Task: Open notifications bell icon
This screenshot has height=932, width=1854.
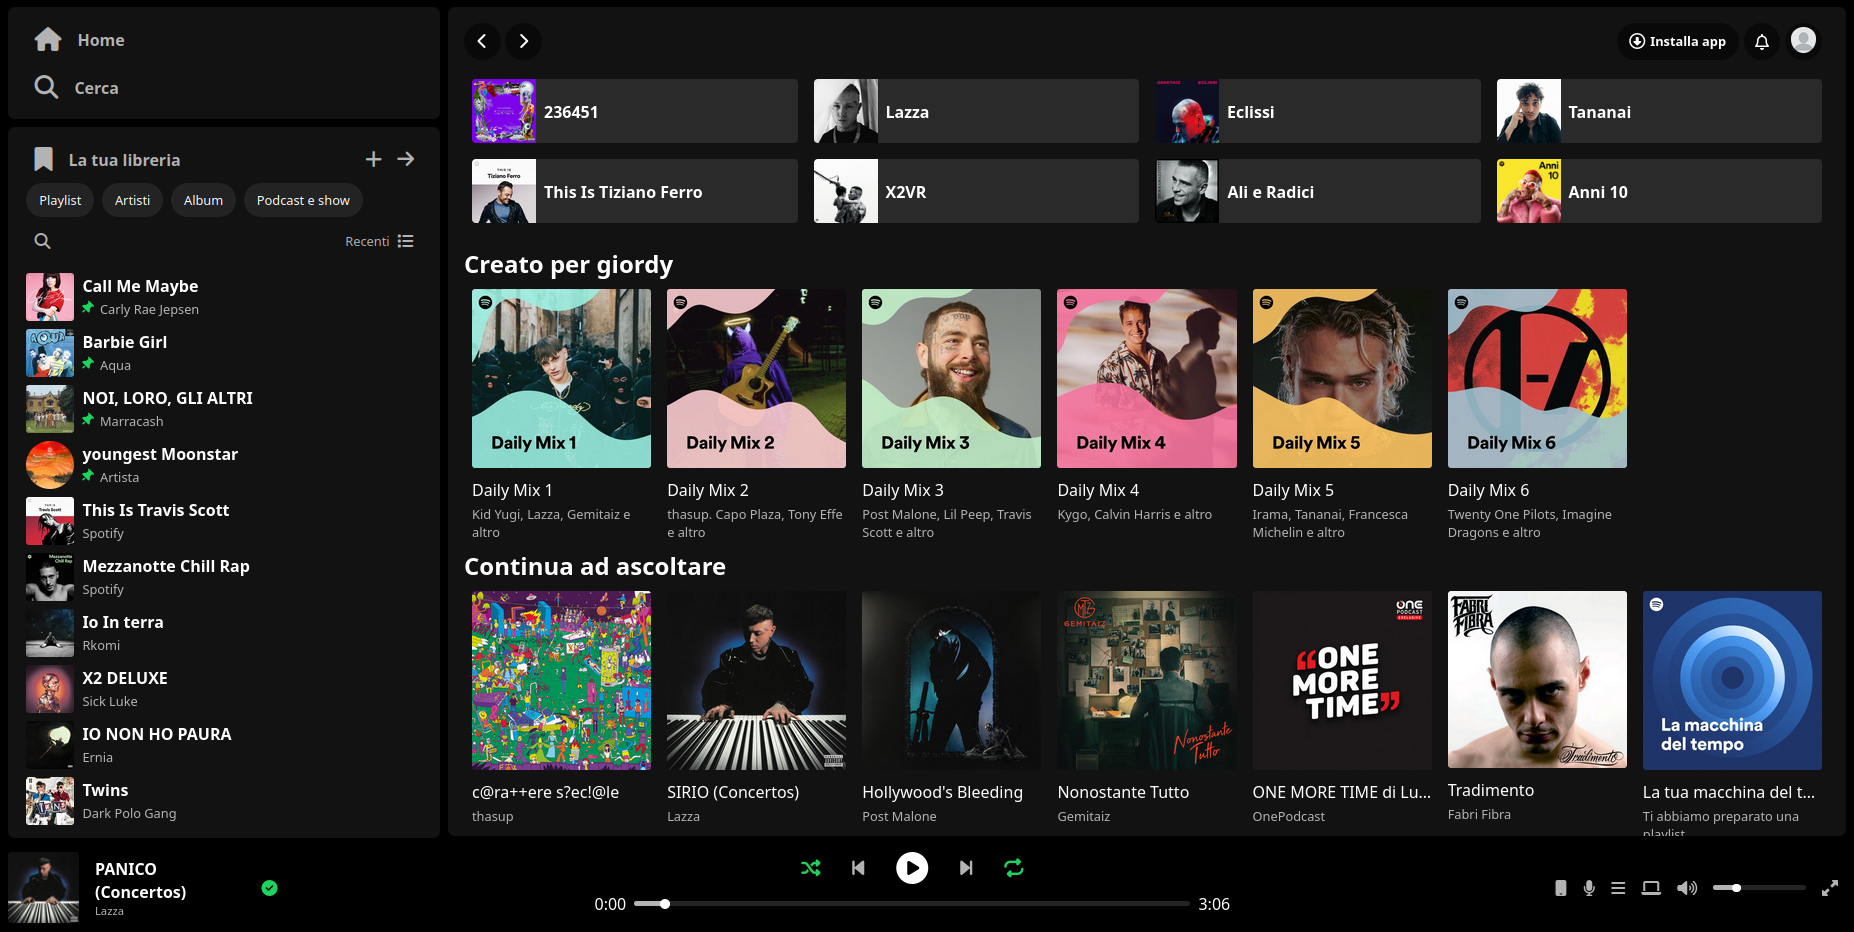Action: pyautogui.click(x=1762, y=41)
